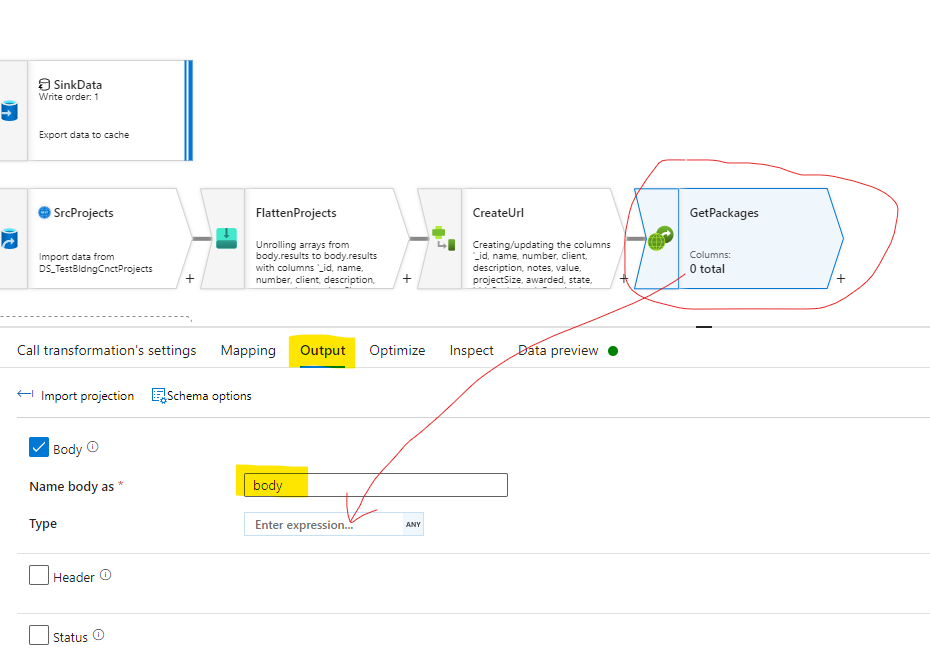Add transformation after CreateUrl plus
The height and width of the screenshot is (654, 930).
coord(623,278)
